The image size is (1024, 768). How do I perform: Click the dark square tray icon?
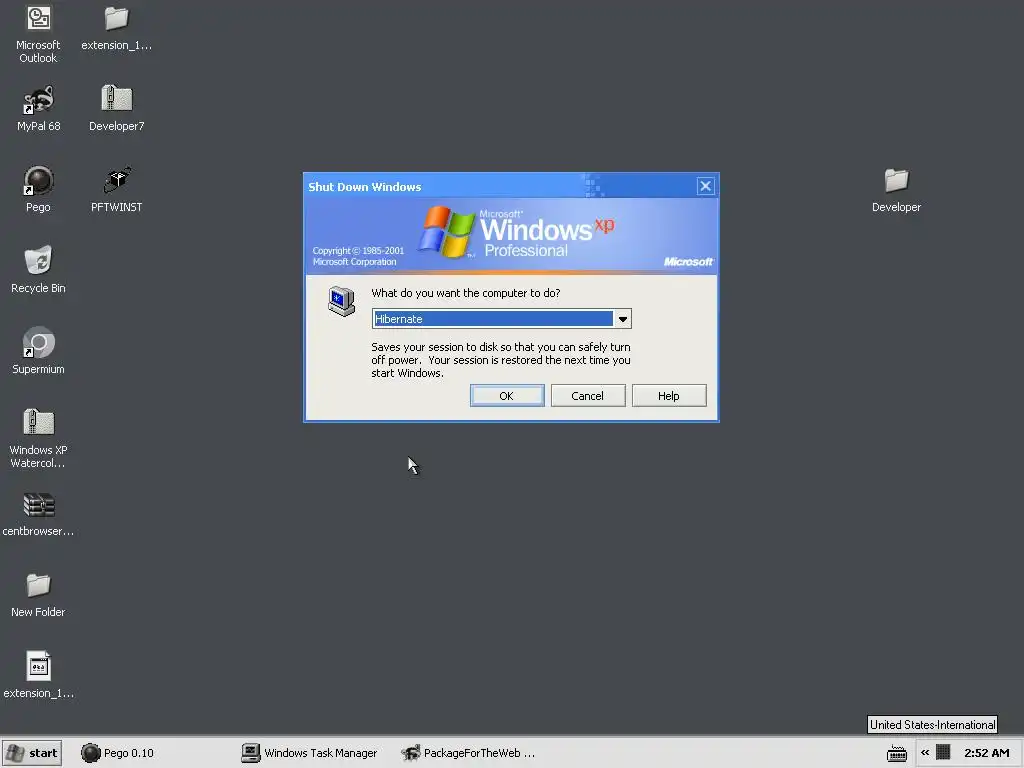[x=943, y=752]
